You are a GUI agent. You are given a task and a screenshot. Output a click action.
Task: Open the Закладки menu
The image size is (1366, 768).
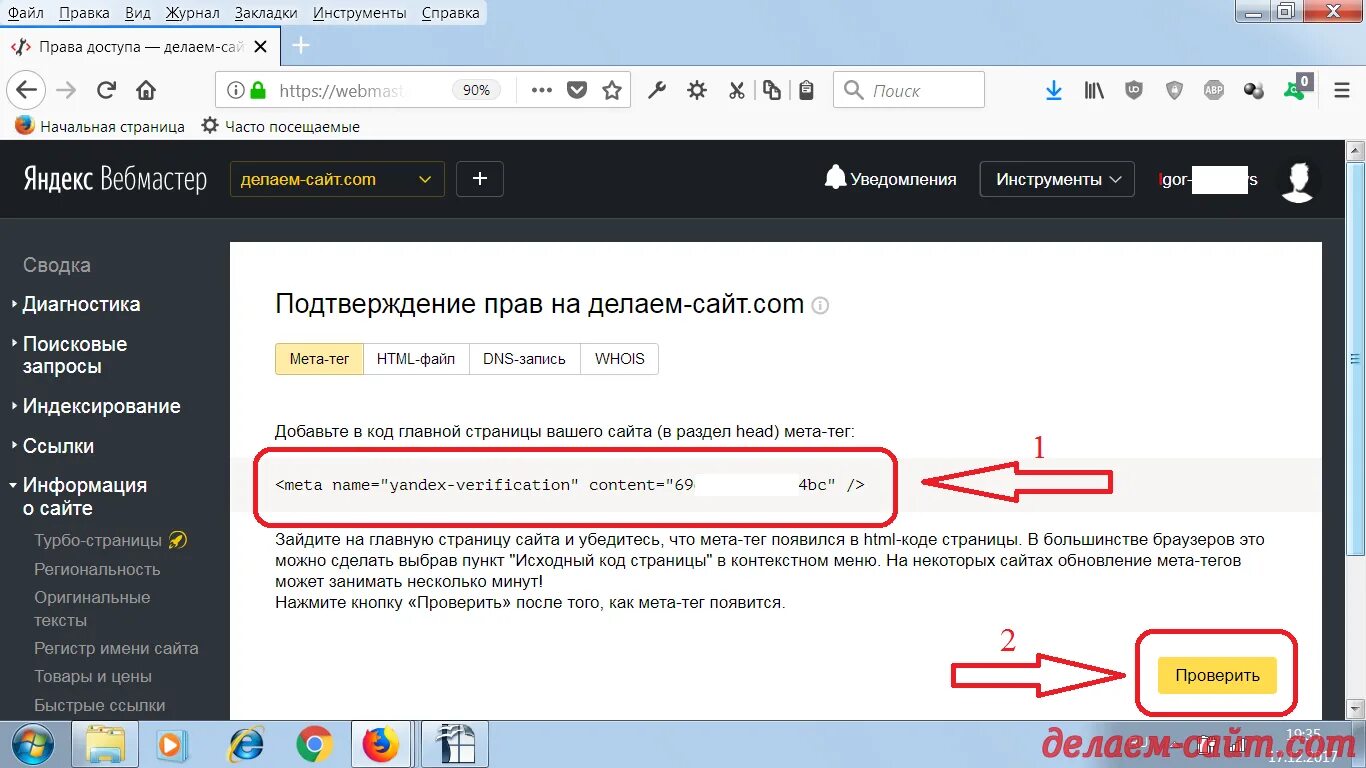(x=266, y=13)
